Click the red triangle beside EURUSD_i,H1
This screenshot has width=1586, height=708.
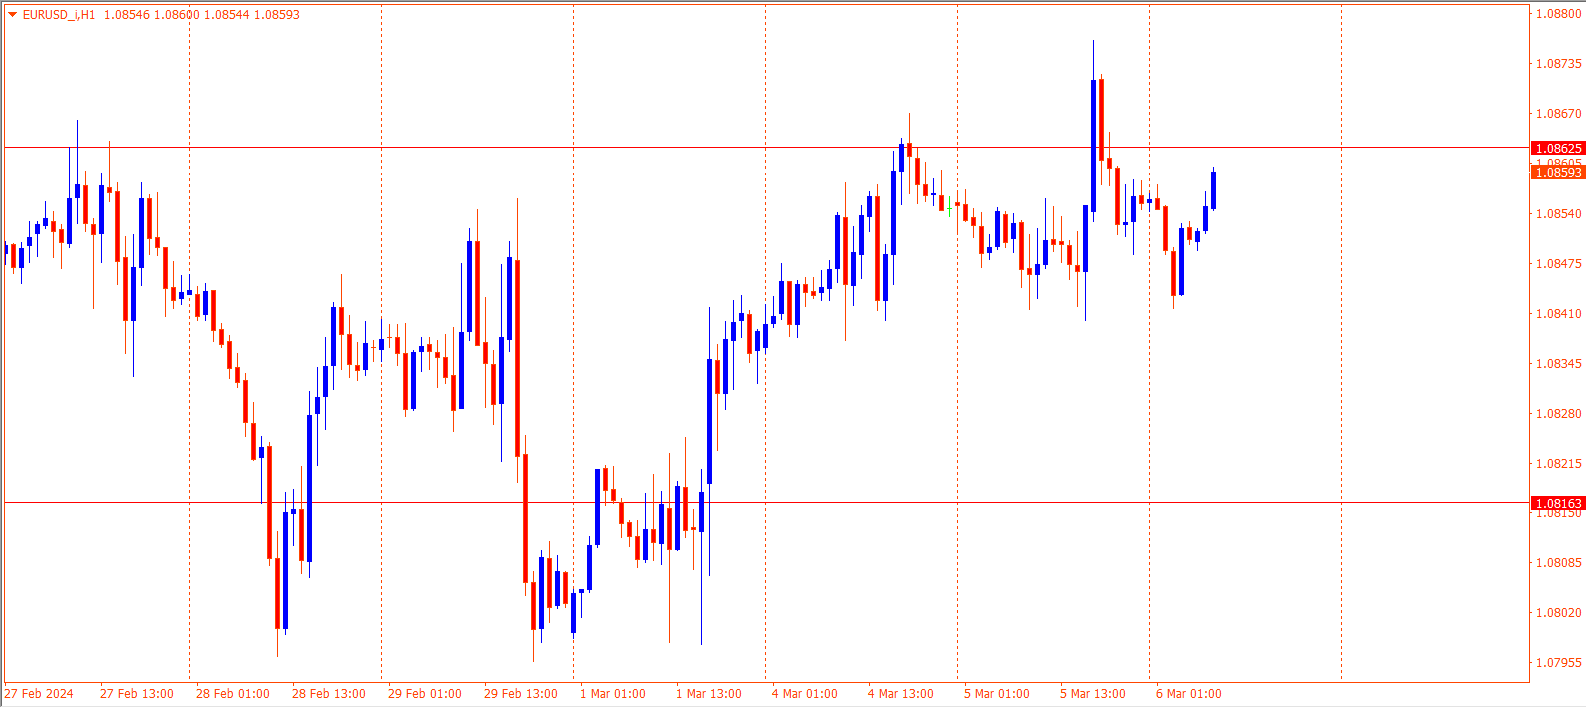pos(12,15)
